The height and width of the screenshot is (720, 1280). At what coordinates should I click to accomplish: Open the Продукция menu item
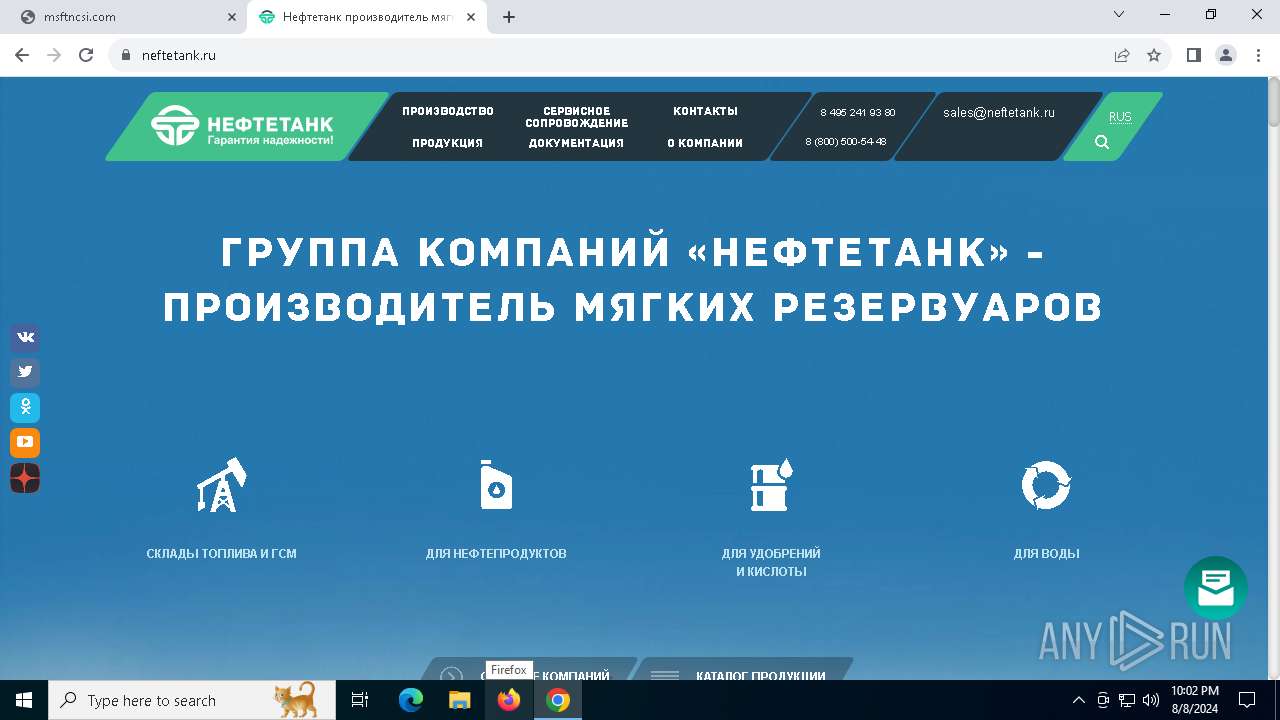pyautogui.click(x=447, y=143)
